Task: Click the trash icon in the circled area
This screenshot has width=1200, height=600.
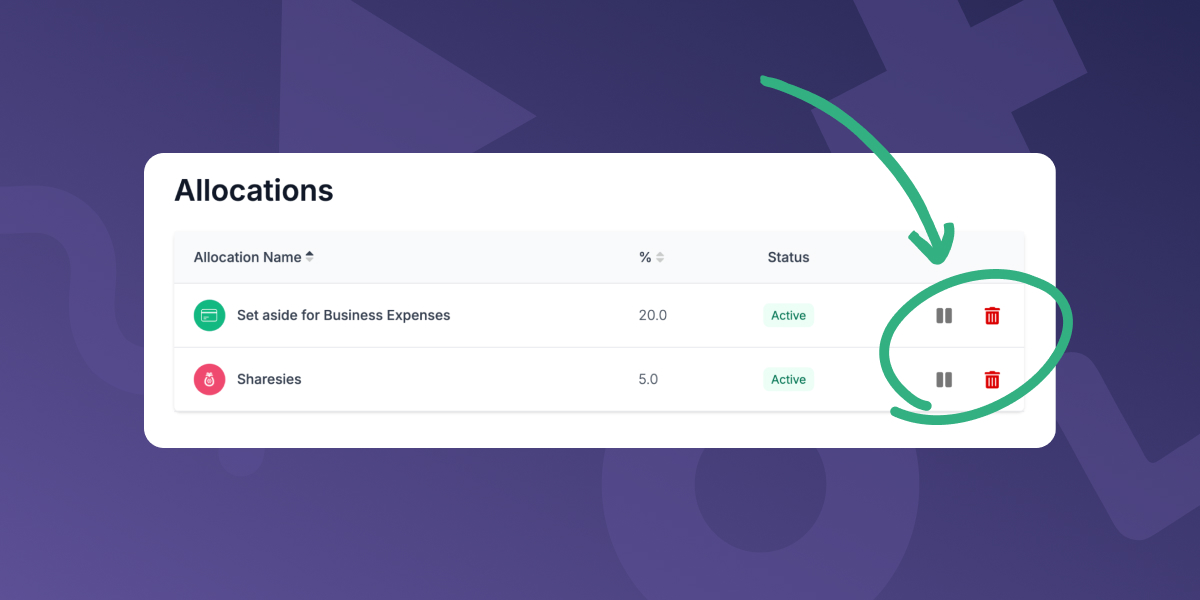Action: pyautogui.click(x=992, y=315)
